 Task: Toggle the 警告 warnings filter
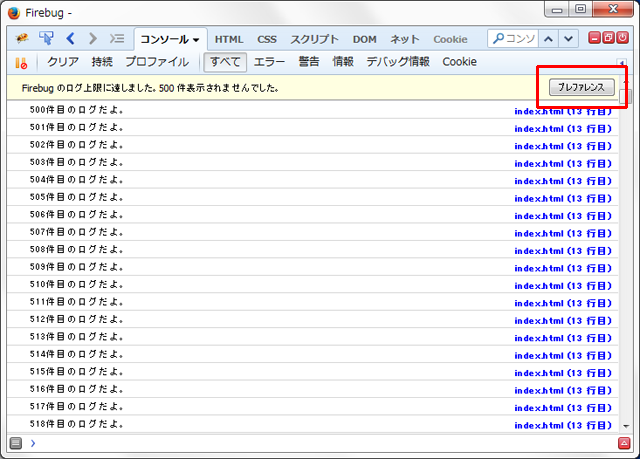tap(309, 62)
